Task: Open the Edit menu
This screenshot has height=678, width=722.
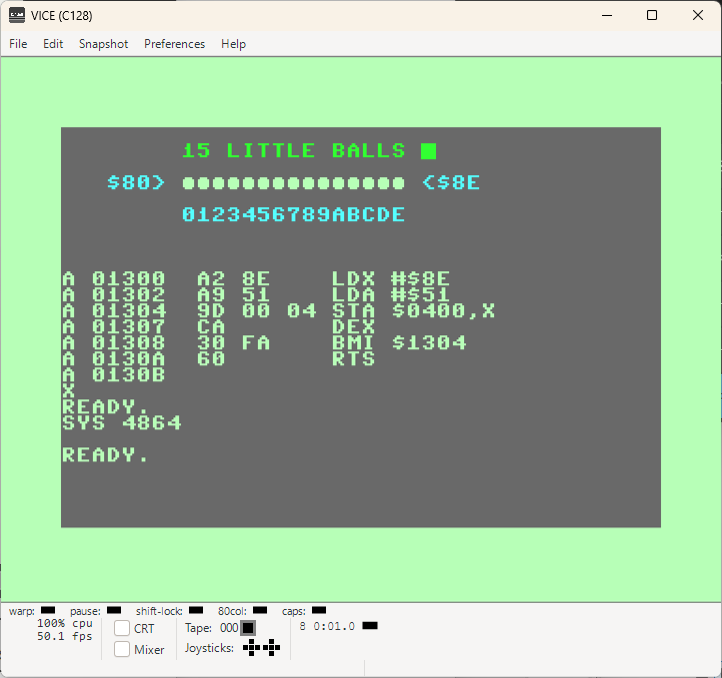Action: point(53,44)
